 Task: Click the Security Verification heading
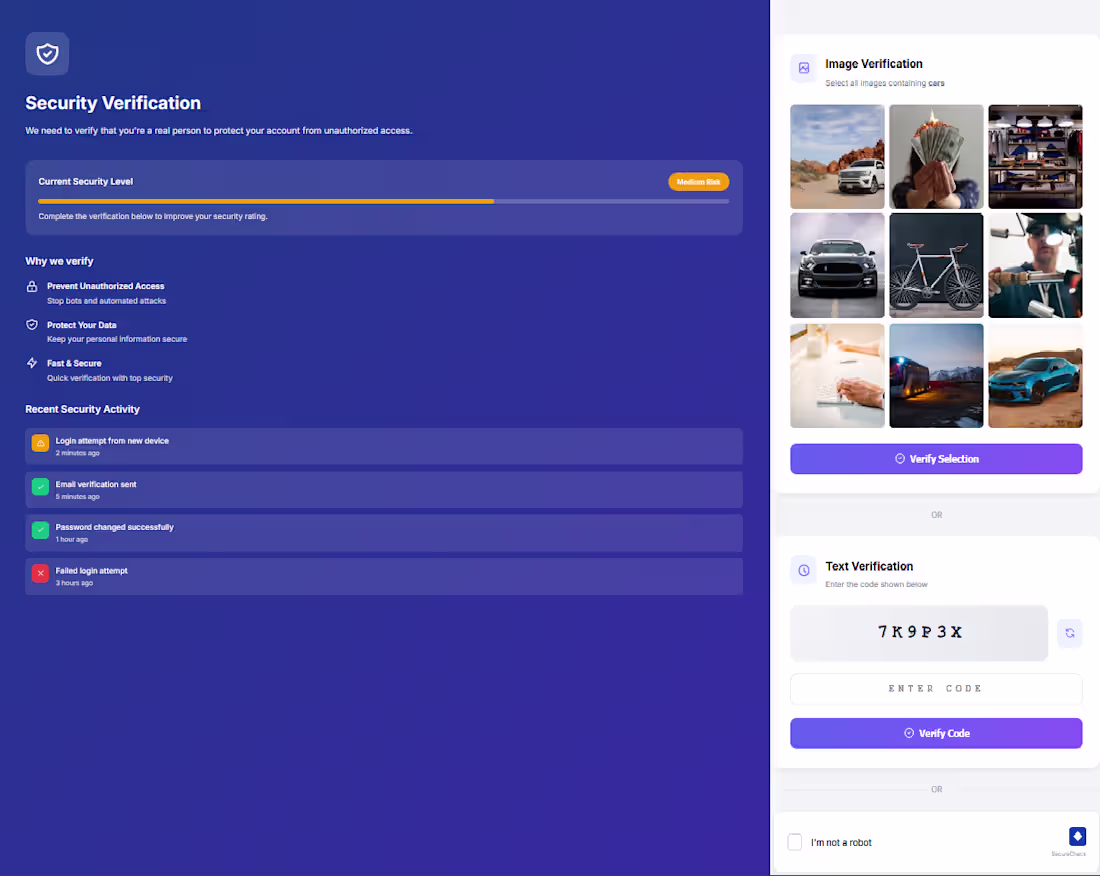click(113, 103)
